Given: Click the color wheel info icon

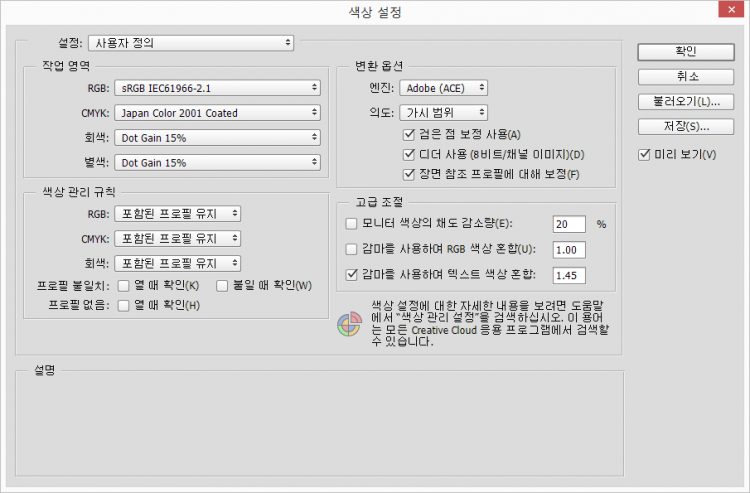Looking at the screenshot, I should (346, 326).
